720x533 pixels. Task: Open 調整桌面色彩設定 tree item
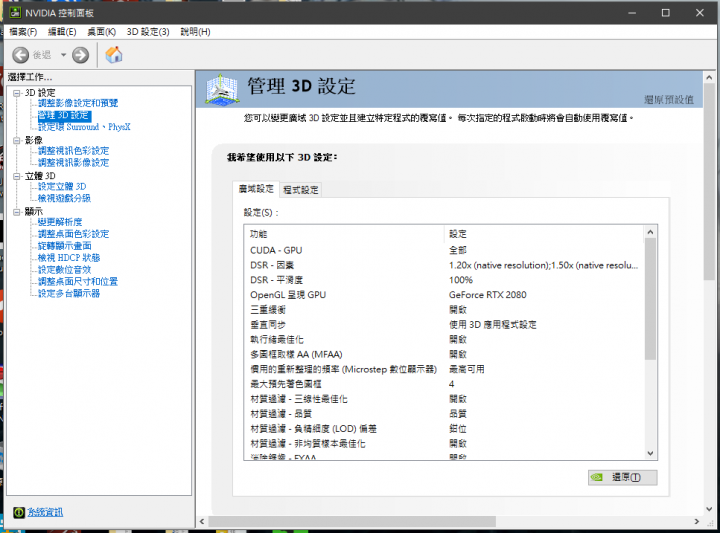(73, 235)
